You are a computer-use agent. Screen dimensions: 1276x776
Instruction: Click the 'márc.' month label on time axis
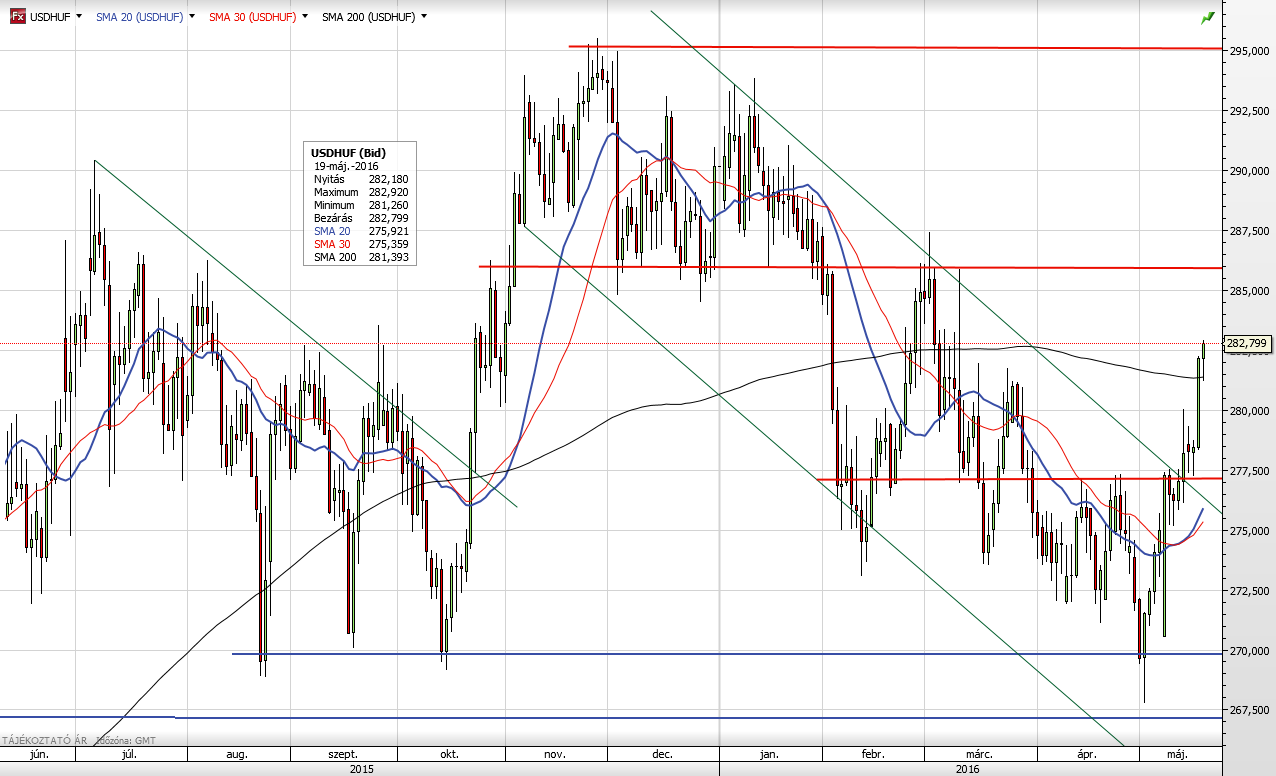coord(979,754)
